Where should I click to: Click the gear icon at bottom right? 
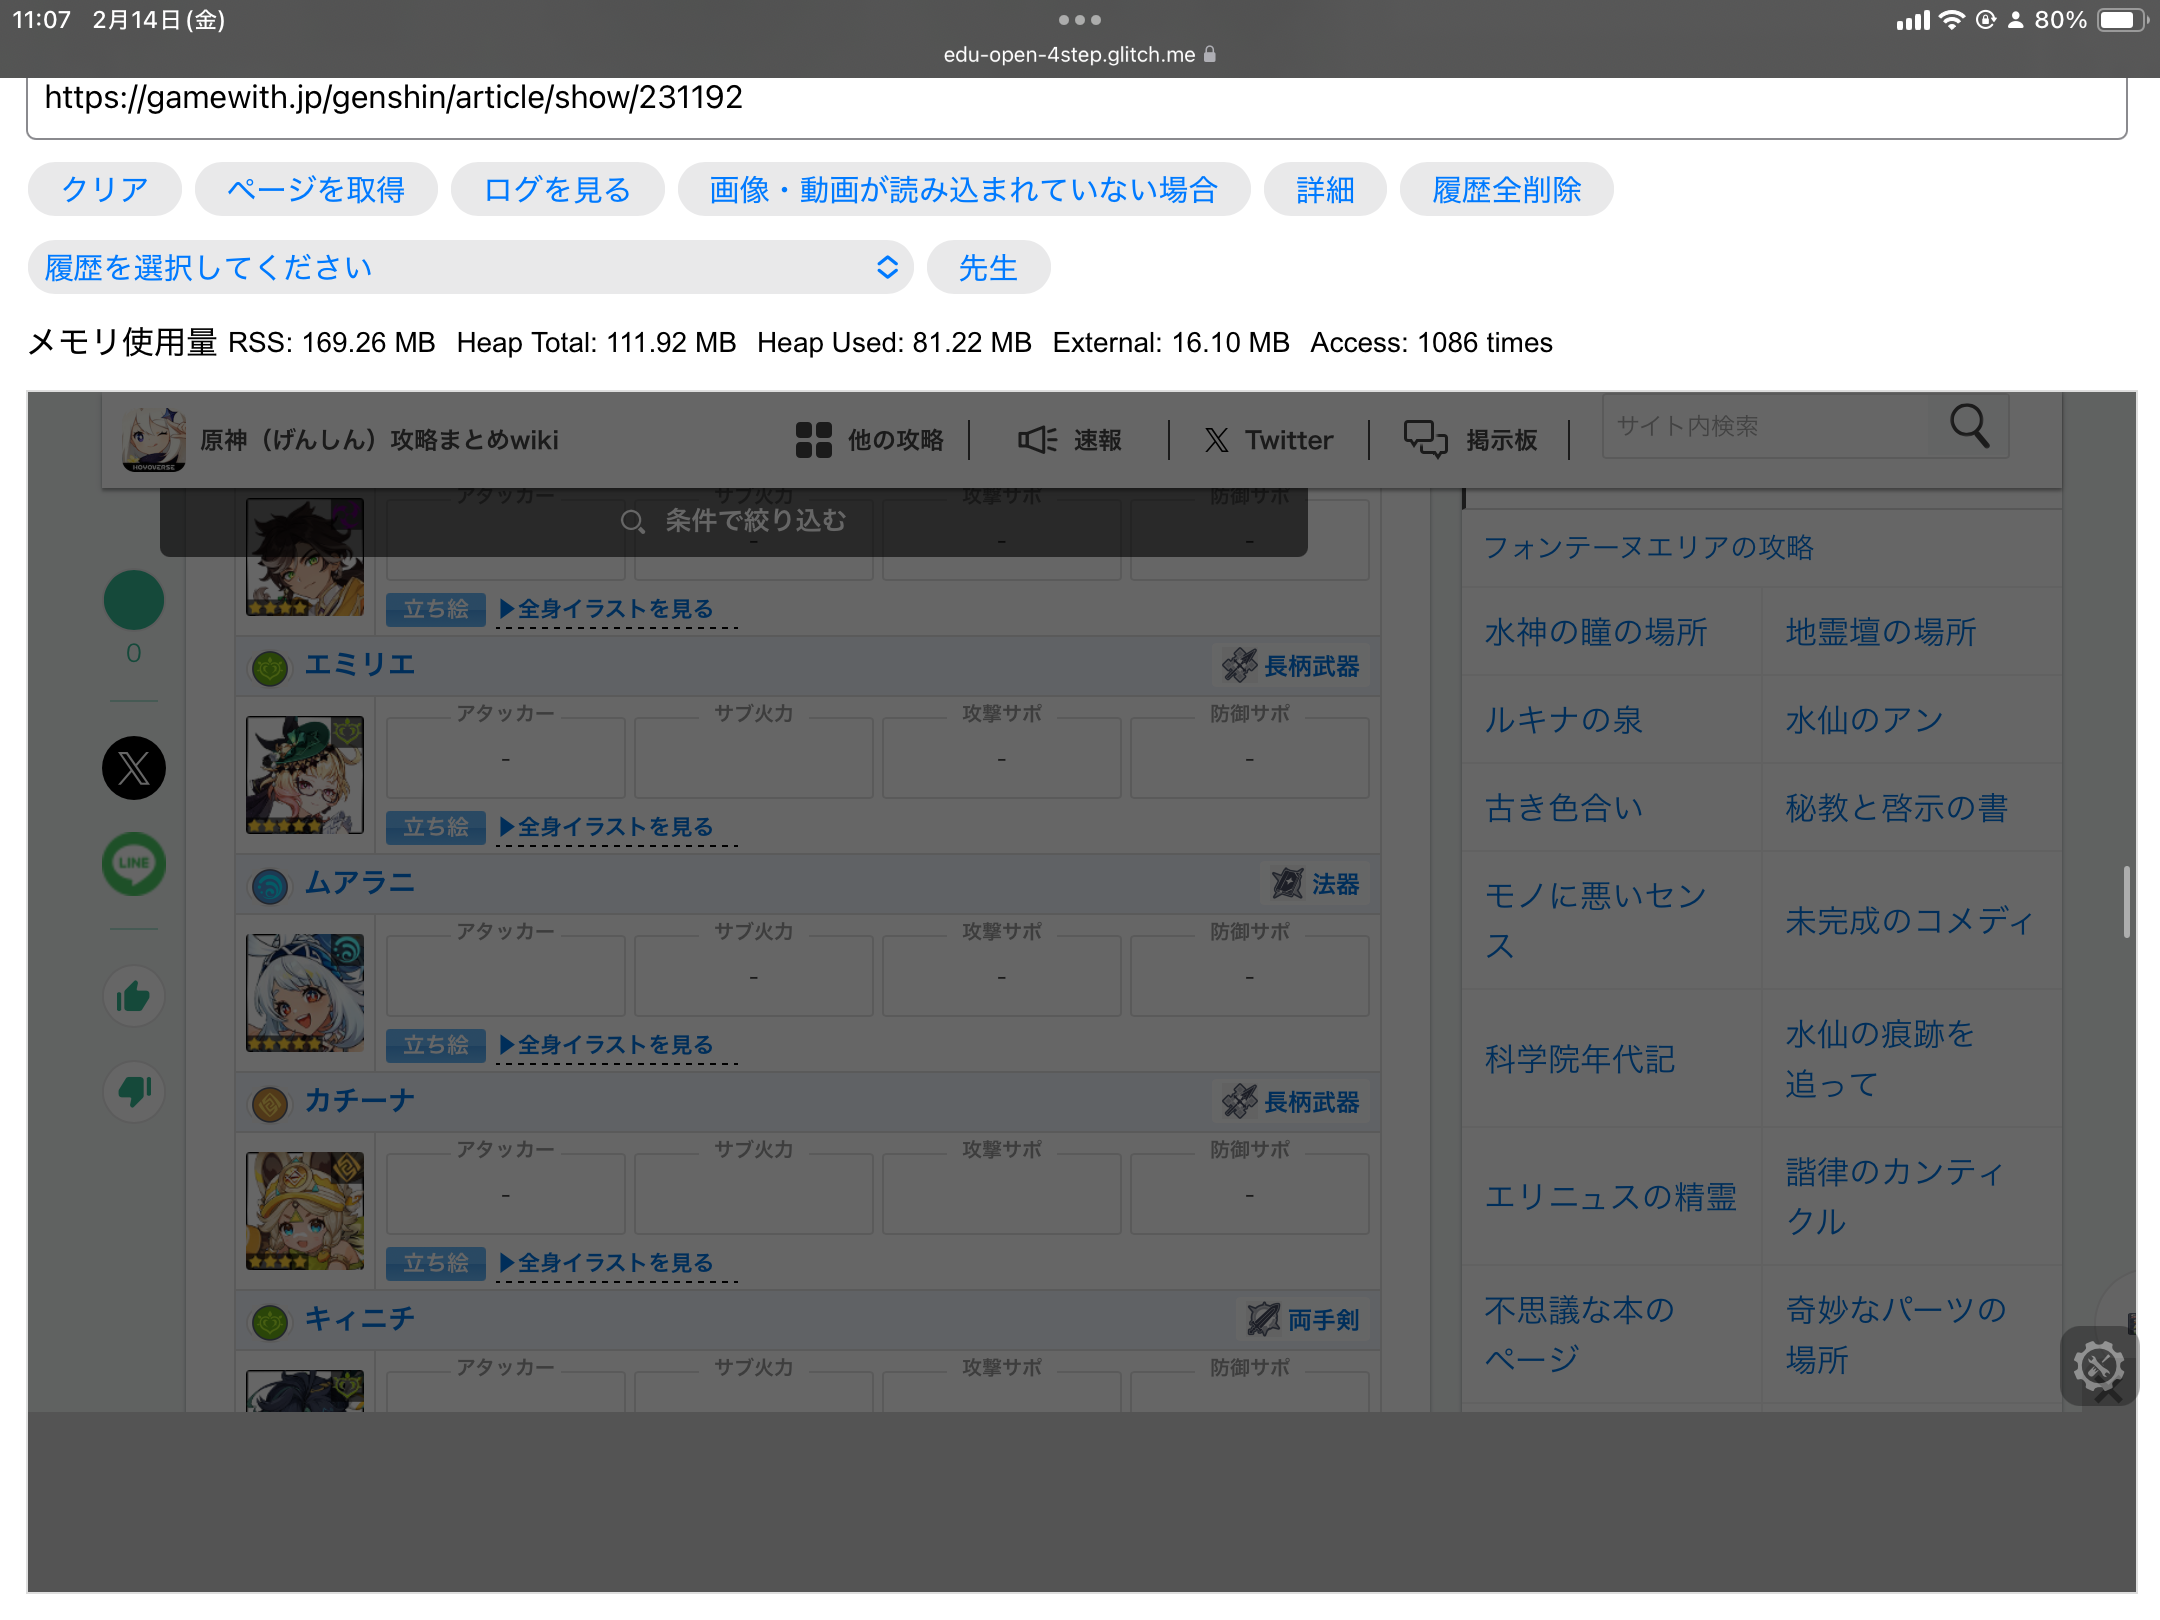(2100, 1366)
